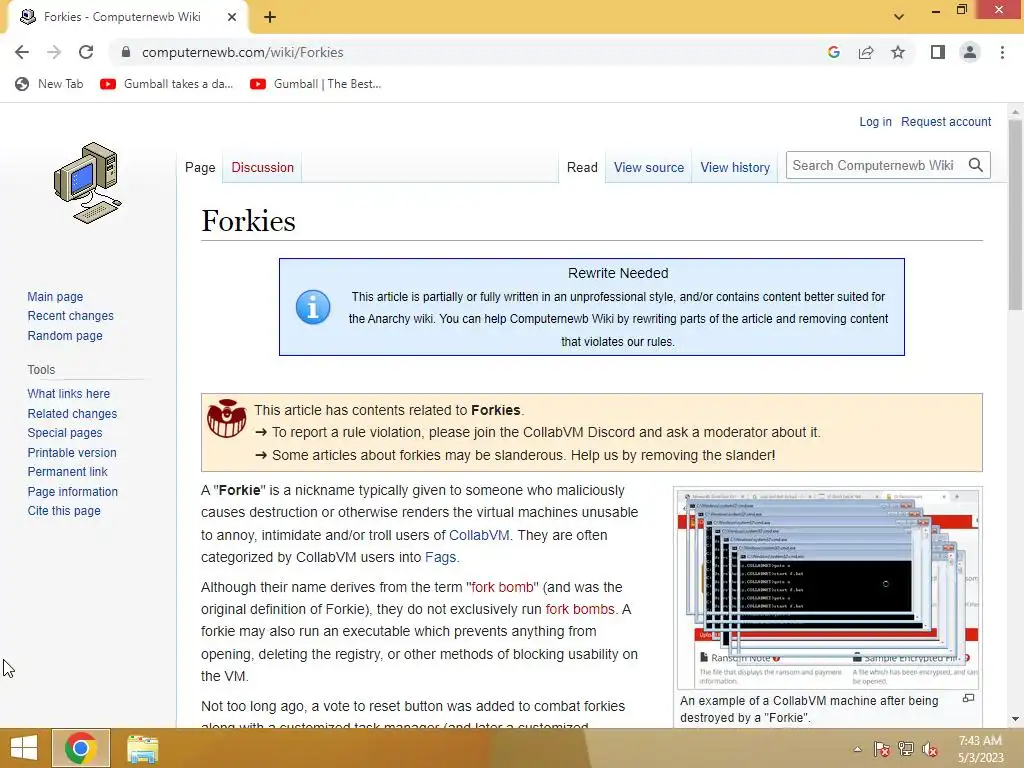1024x768 pixels.
Task: Switch to the Discussion tab
Action: [263, 167]
